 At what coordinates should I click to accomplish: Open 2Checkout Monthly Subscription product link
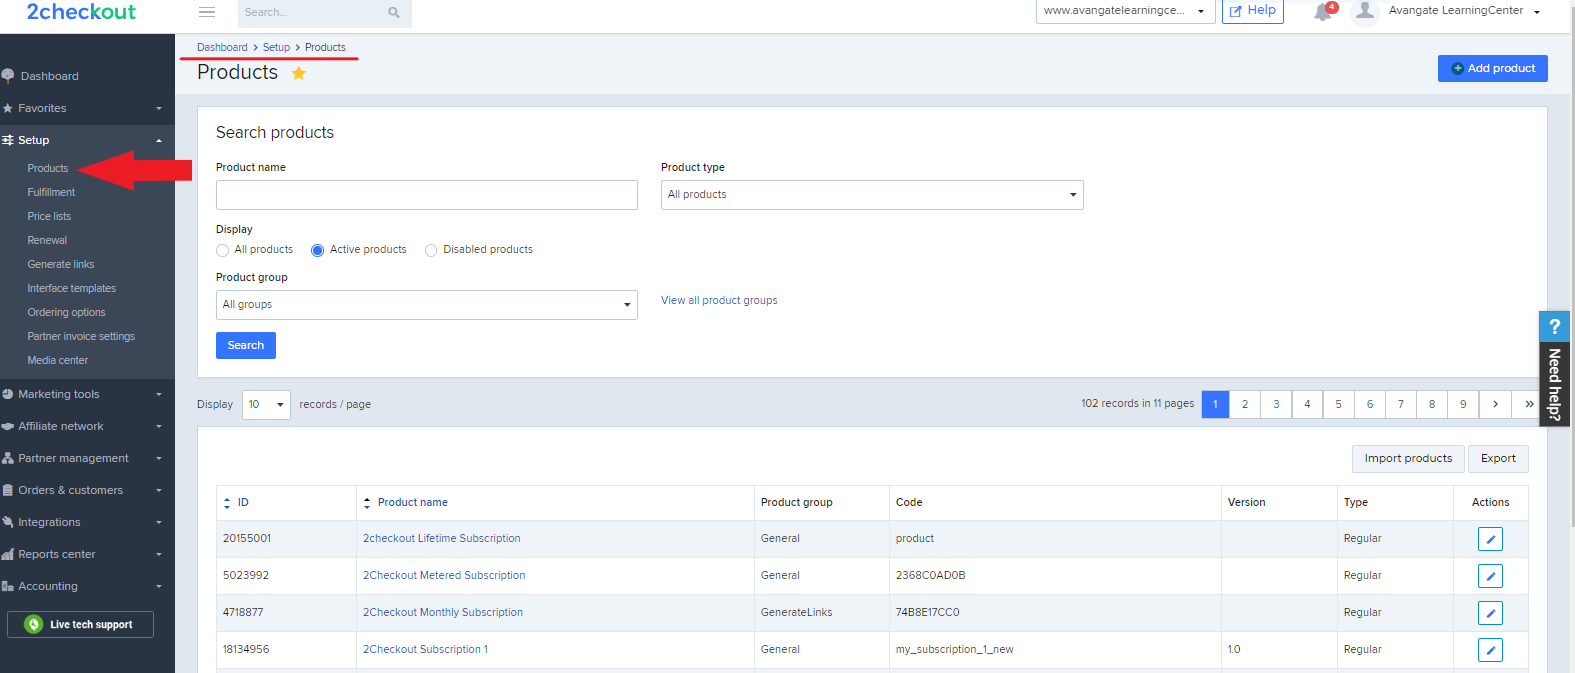click(x=443, y=612)
